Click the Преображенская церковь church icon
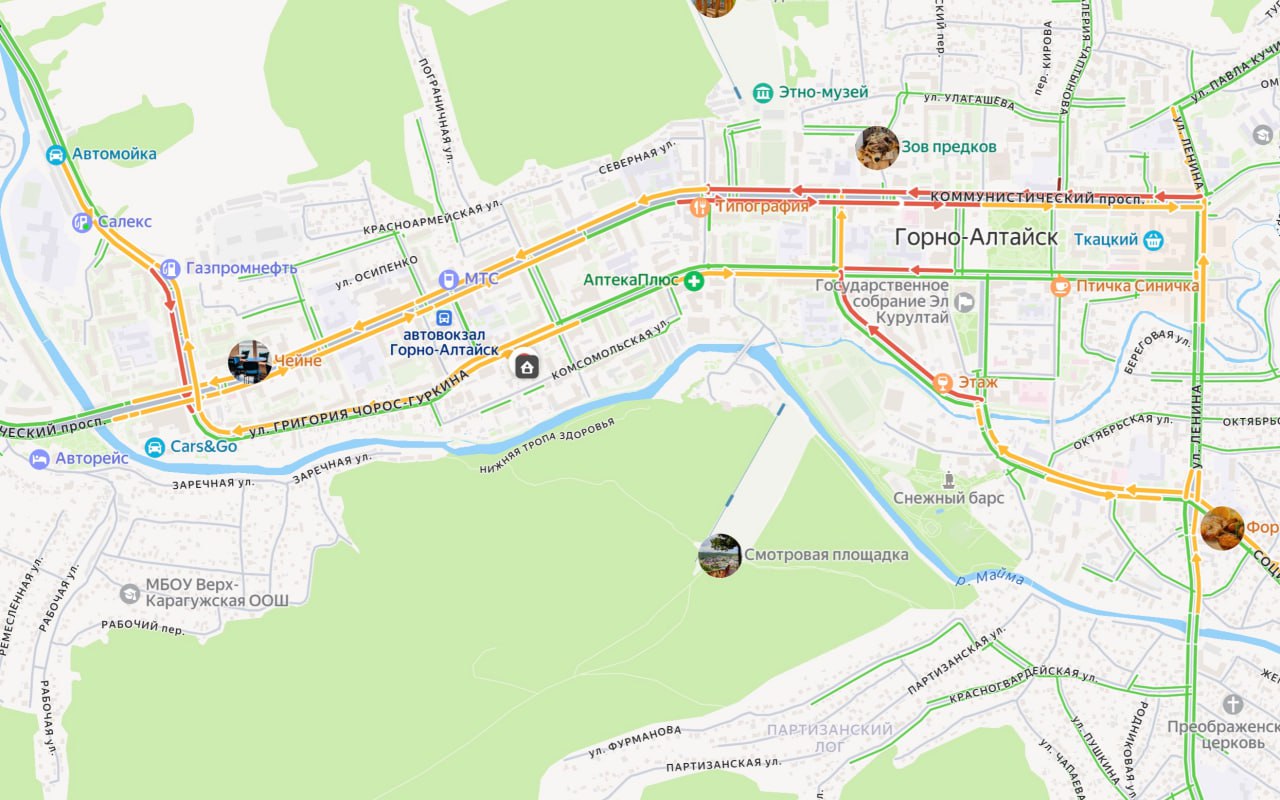1280x800 pixels. pos(1232,704)
